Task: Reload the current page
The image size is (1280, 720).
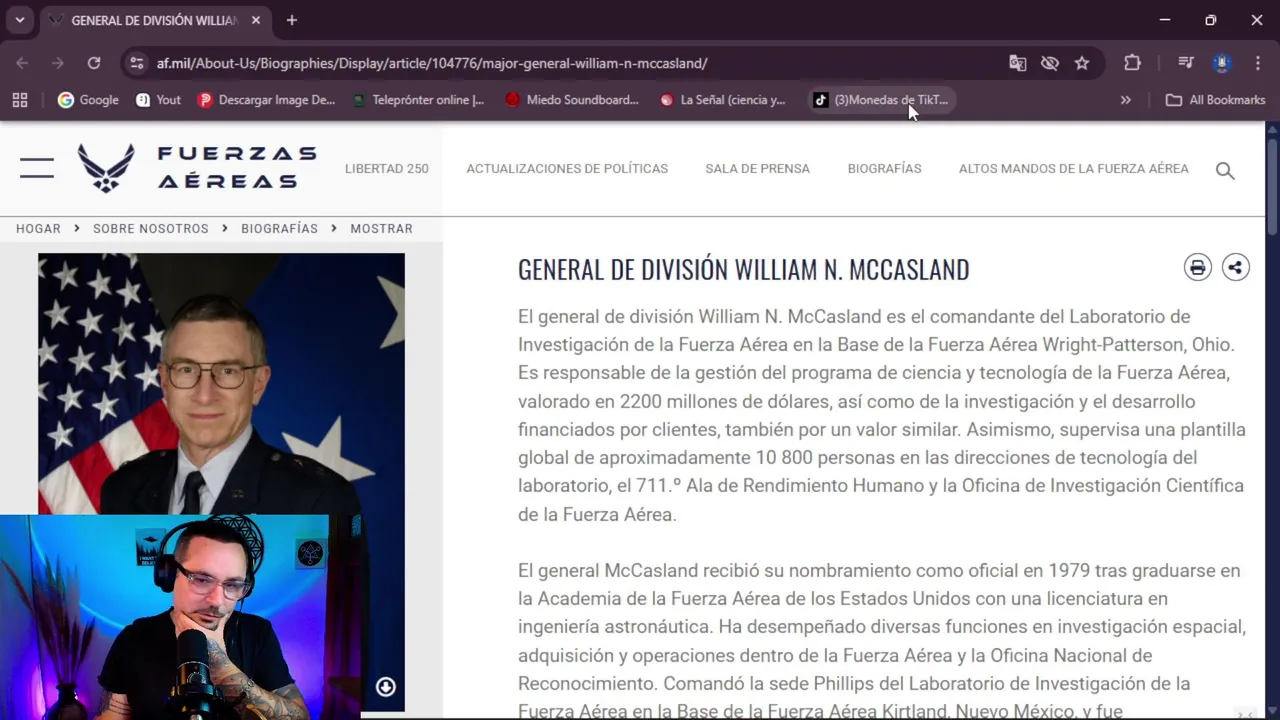Action: pos(94,63)
